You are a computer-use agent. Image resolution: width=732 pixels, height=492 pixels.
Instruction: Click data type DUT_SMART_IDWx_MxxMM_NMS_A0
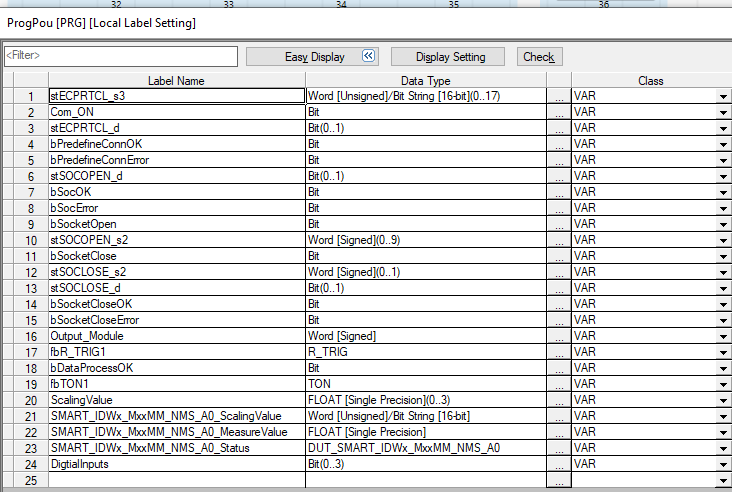[426, 449]
